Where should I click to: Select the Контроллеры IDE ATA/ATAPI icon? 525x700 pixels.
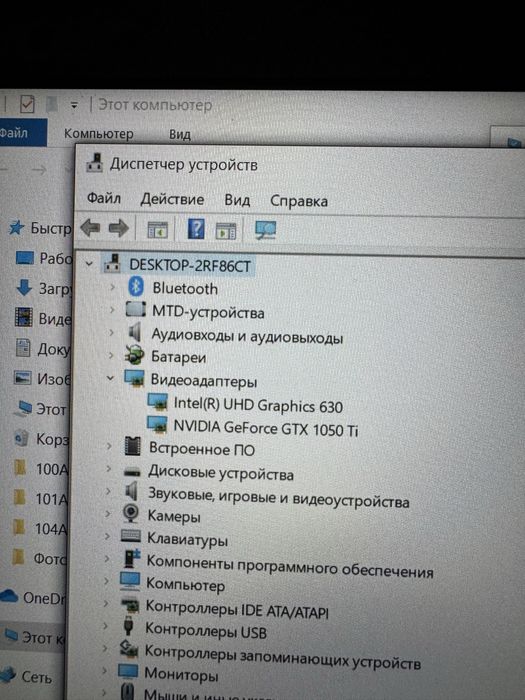point(130,605)
